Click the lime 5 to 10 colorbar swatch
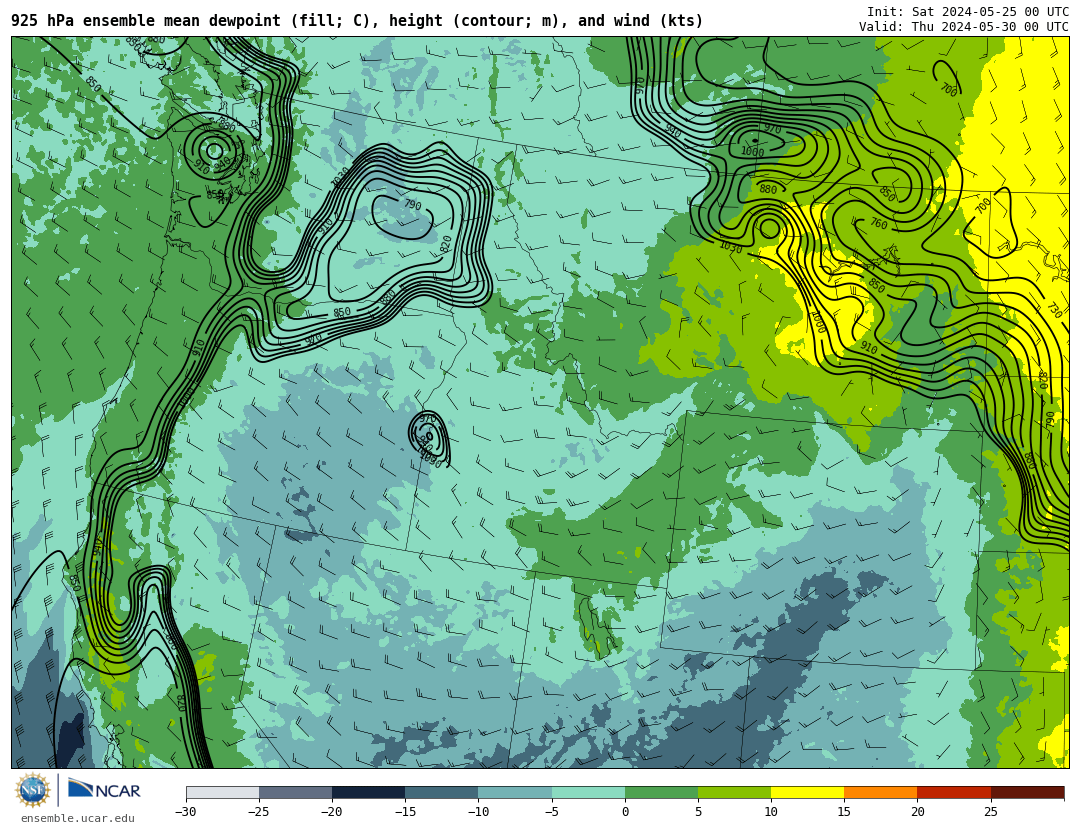This screenshot has width=1080, height=831. click(x=734, y=792)
